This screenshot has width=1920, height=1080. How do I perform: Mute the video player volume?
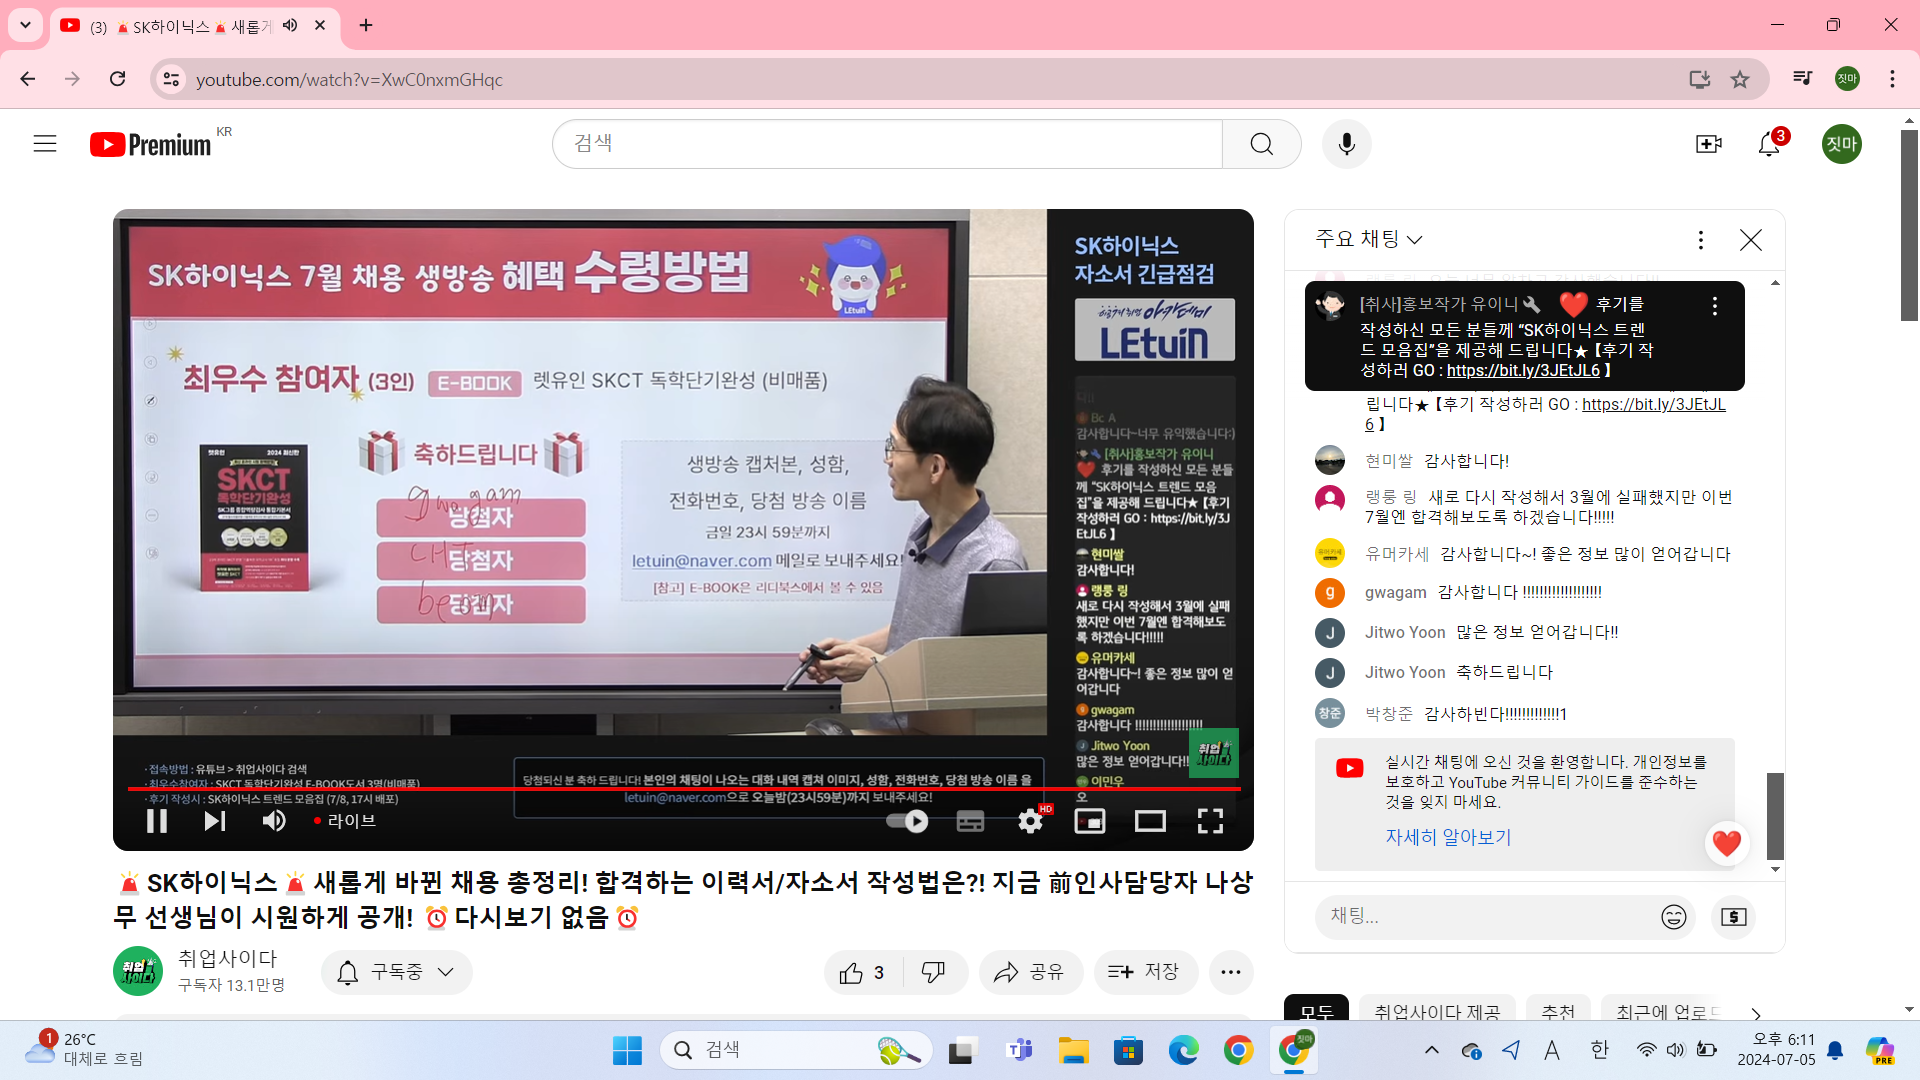(273, 821)
